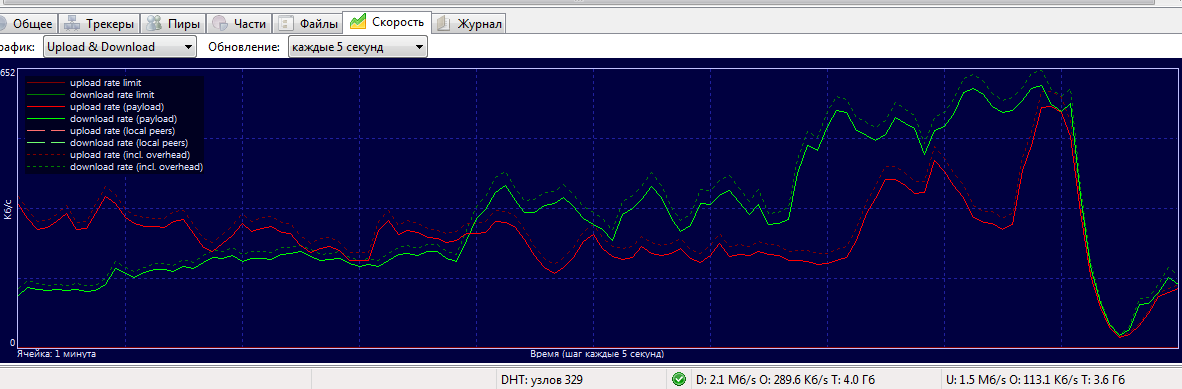
Task: Click the upload speed status 'U: 1.5 Мб/s'
Action: pos(1035,380)
